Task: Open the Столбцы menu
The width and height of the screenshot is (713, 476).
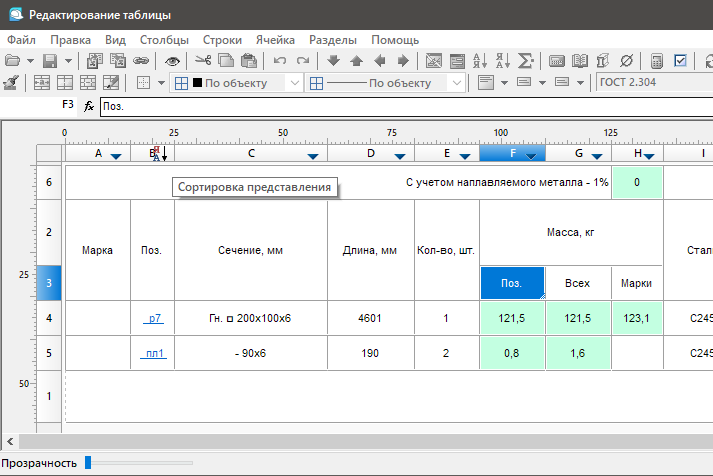Action: pyautogui.click(x=164, y=40)
